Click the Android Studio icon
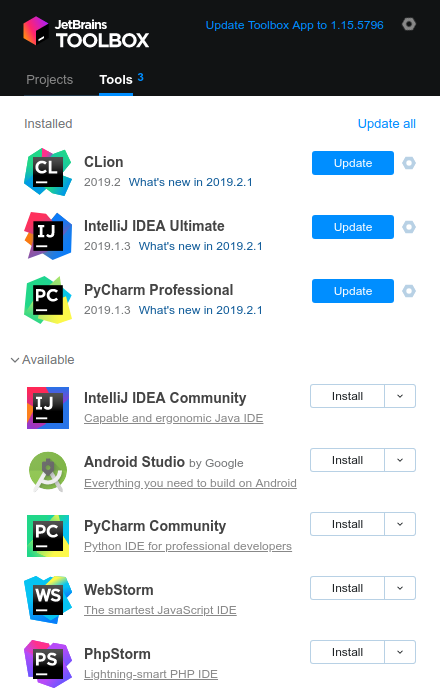Screen dimensions: 440x700 pyautogui.click(x=48, y=472)
